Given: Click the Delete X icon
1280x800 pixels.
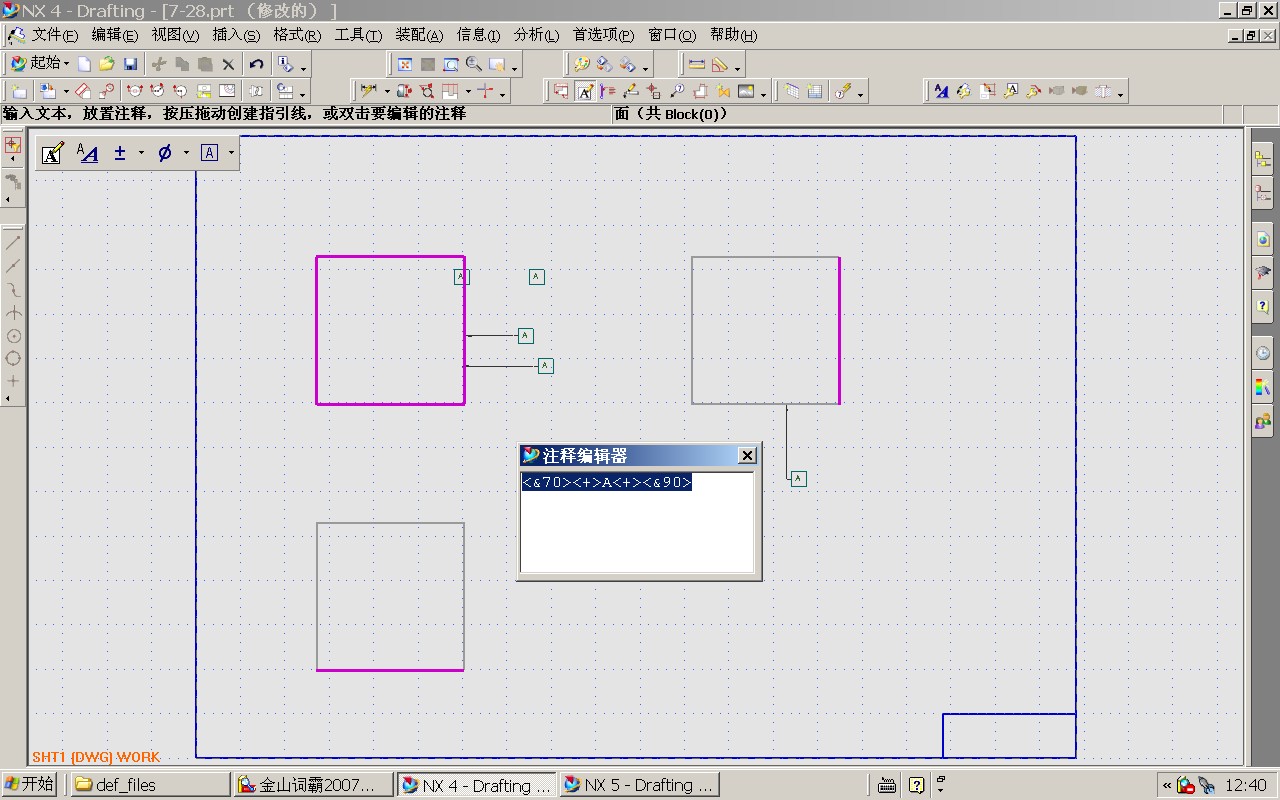Looking at the screenshot, I should (228, 64).
